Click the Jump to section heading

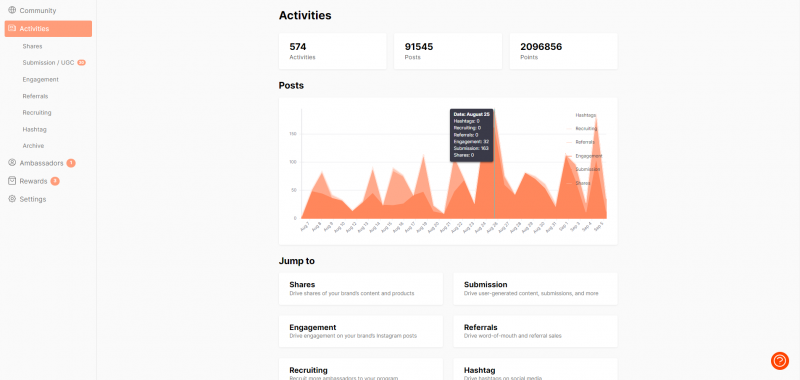click(296, 261)
